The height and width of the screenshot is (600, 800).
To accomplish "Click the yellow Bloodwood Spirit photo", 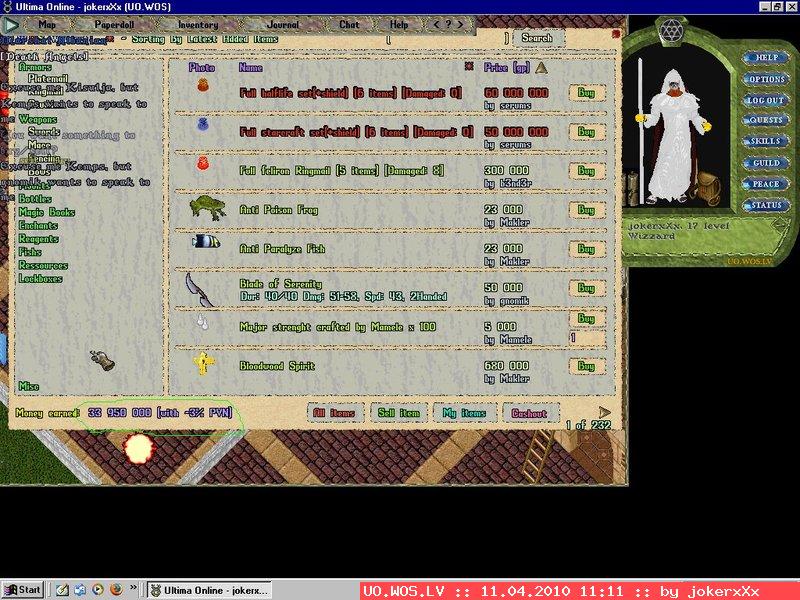I will [x=204, y=363].
